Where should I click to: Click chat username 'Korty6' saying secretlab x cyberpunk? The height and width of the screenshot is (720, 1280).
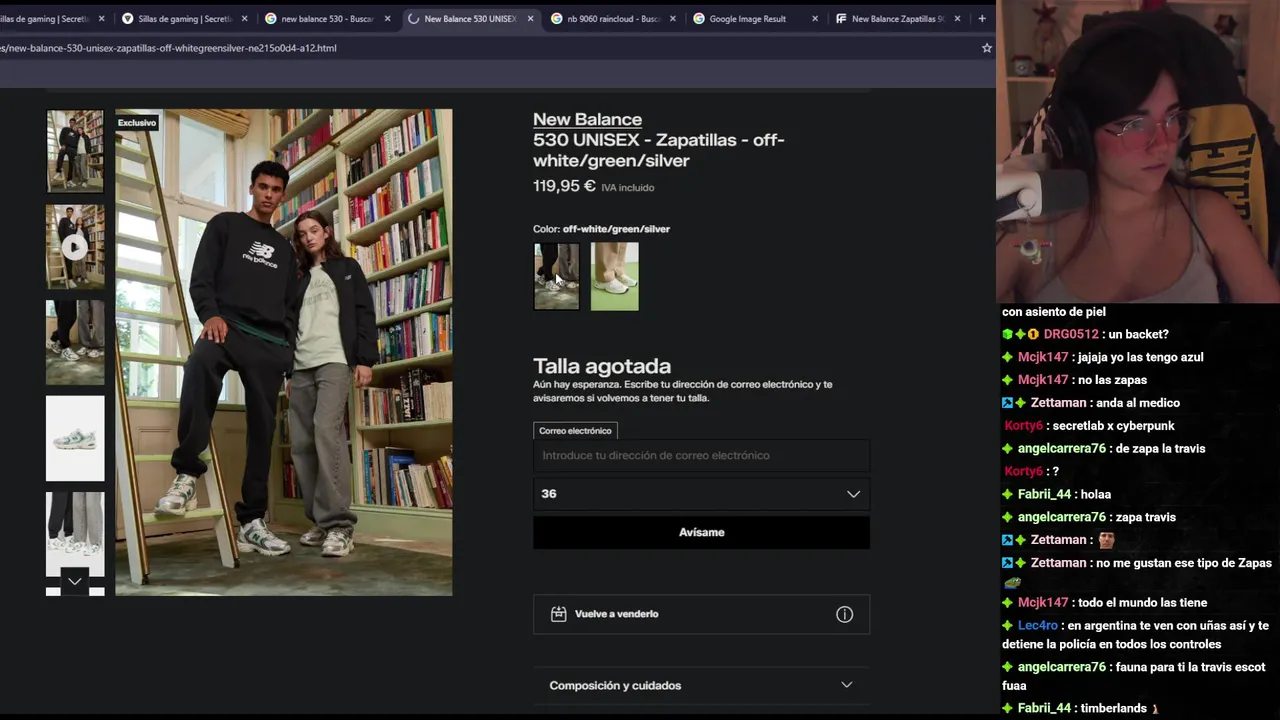click(1024, 426)
